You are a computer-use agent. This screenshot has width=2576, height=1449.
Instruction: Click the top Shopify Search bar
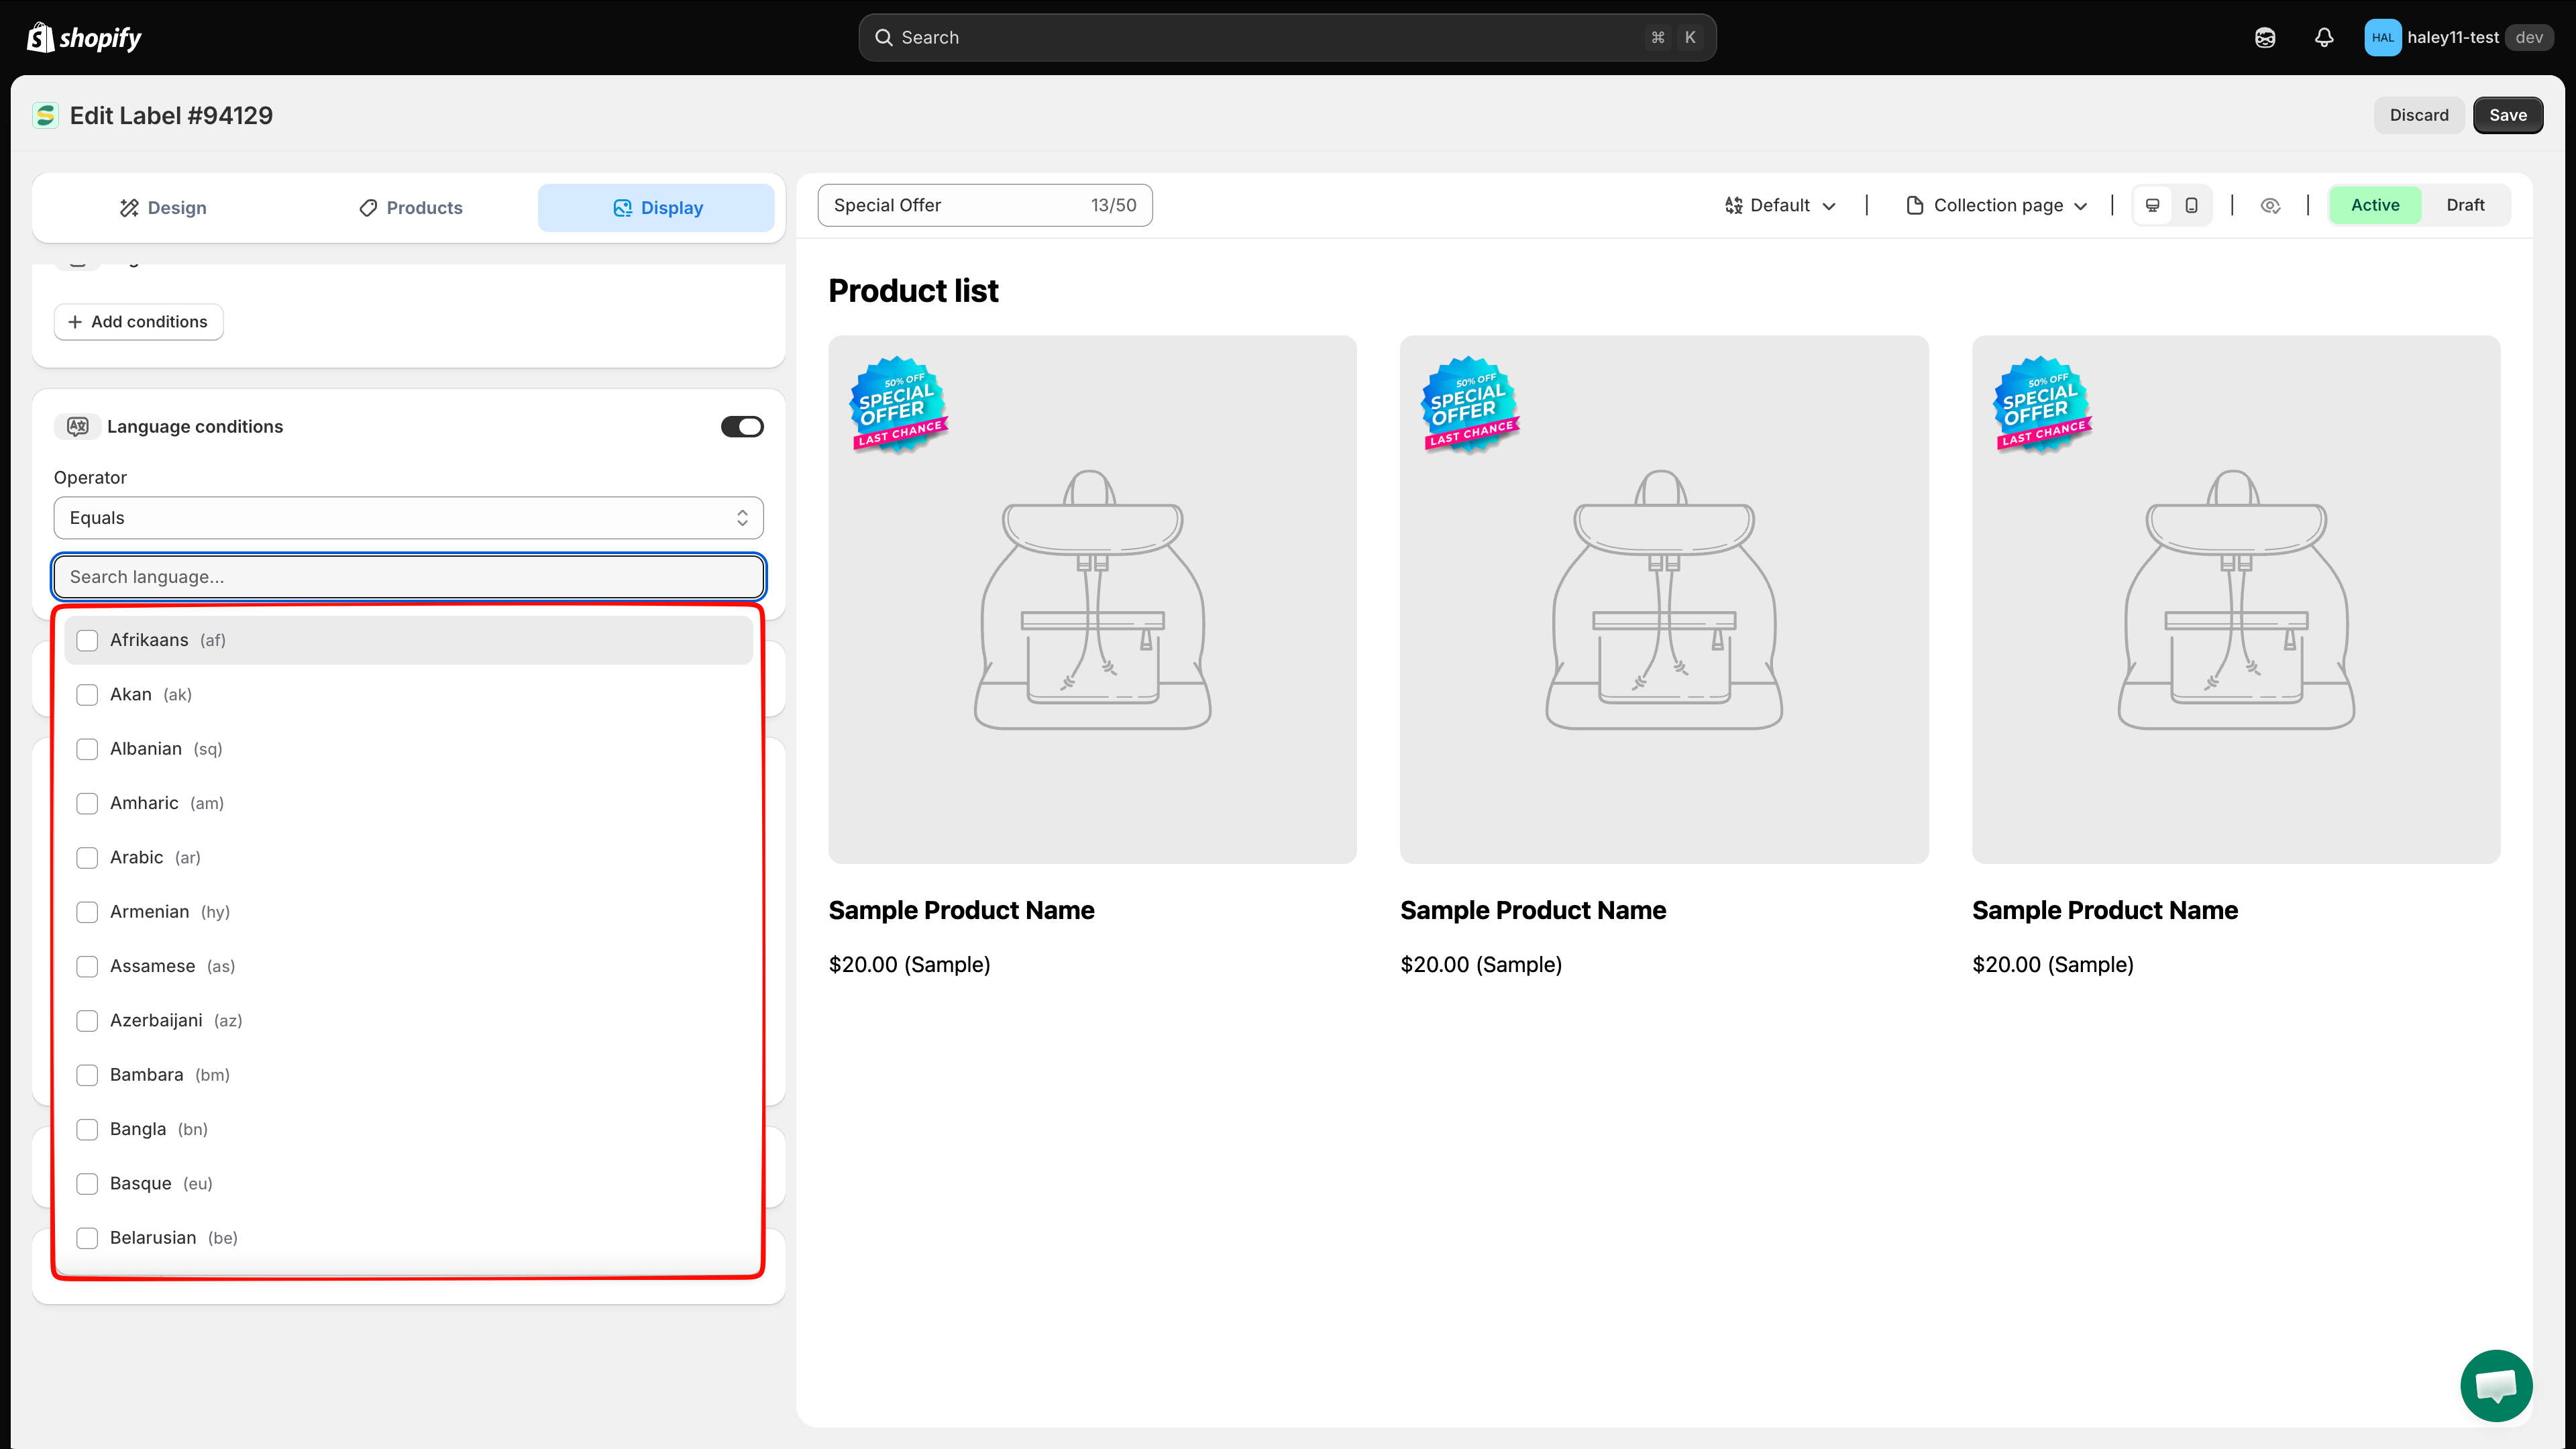(x=1287, y=38)
